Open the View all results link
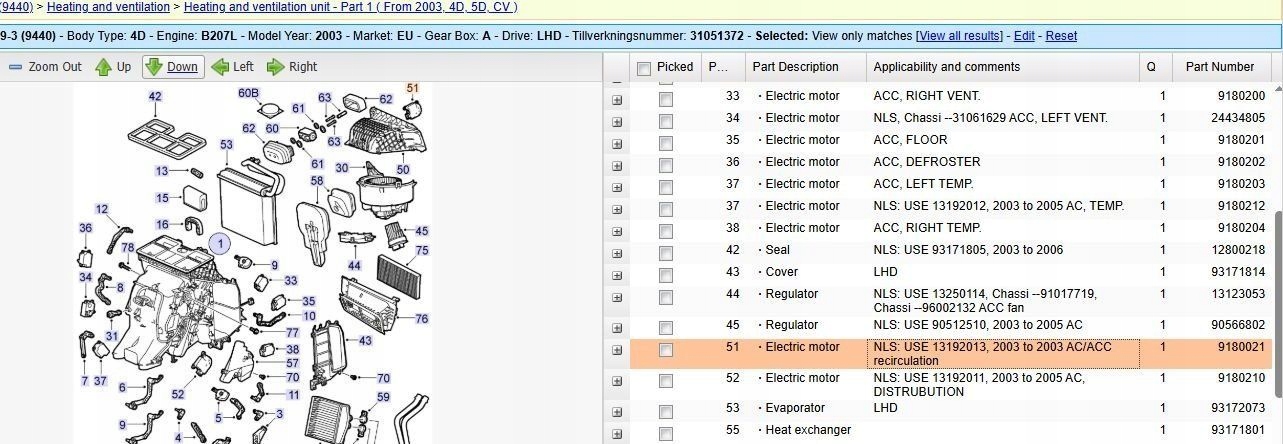Image resolution: width=1283 pixels, height=444 pixels. click(960, 36)
